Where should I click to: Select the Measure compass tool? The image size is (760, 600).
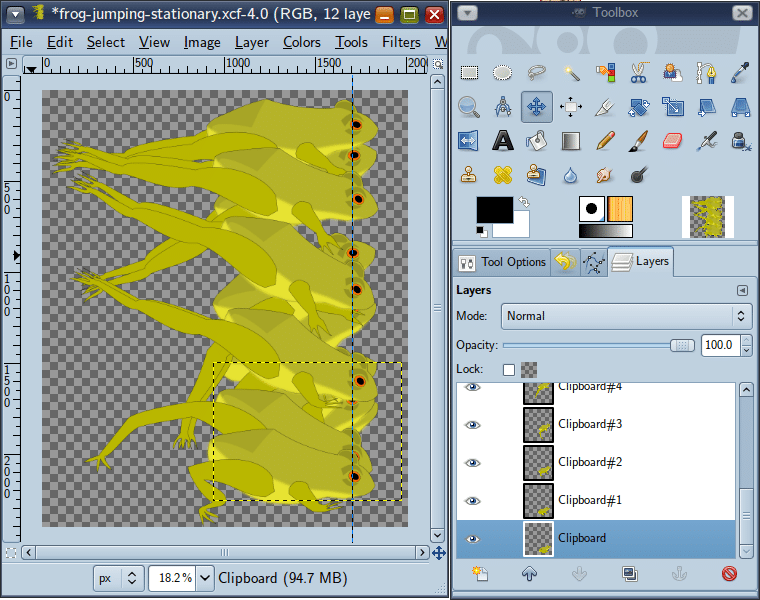503,107
